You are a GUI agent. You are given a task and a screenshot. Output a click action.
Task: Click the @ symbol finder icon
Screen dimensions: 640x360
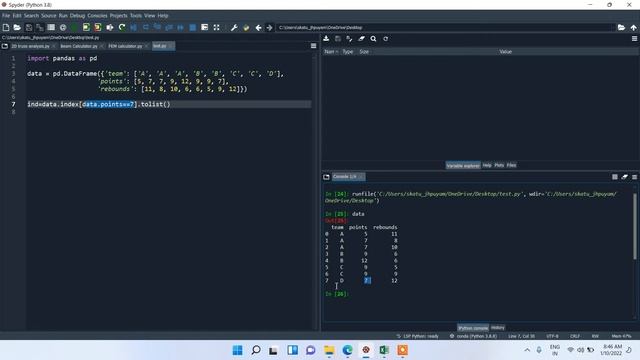click(x=63, y=27)
